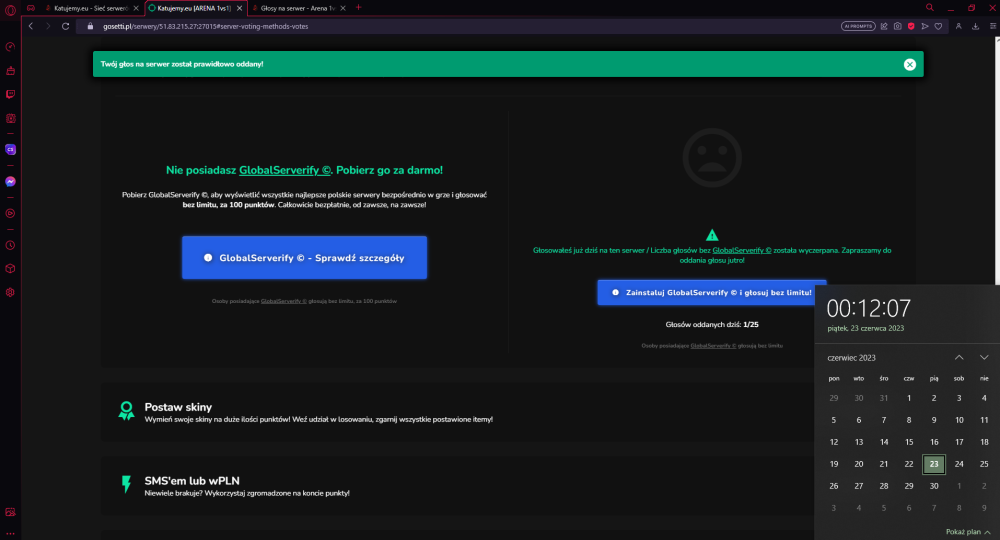Image resolution: width=1000 pixels, height=540 pixels.
Task: Open a new tab with plus button
Action: 358,8
